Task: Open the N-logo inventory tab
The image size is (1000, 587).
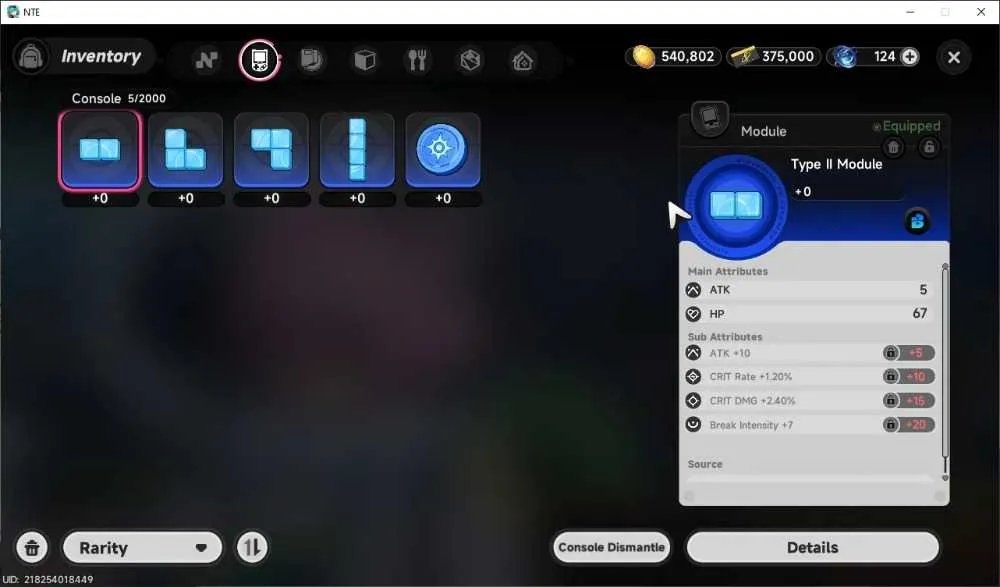Action: click(206, 60)
